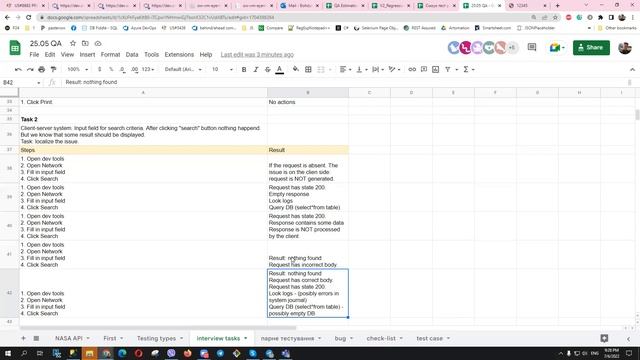The height and width of the screenshot is (360, 640).
Task: Switch to the check-list sheet tab
Action: [x=384, y=338]
